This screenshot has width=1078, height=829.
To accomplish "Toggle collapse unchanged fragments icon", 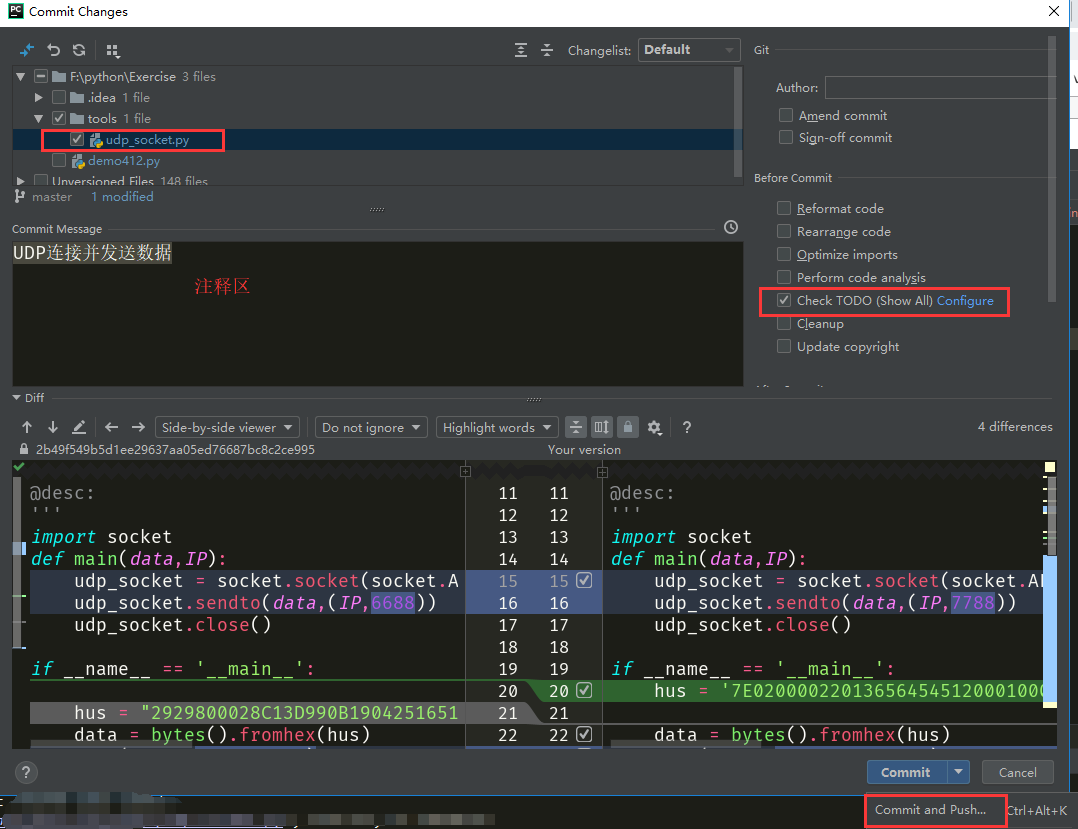I will (575, 427).
